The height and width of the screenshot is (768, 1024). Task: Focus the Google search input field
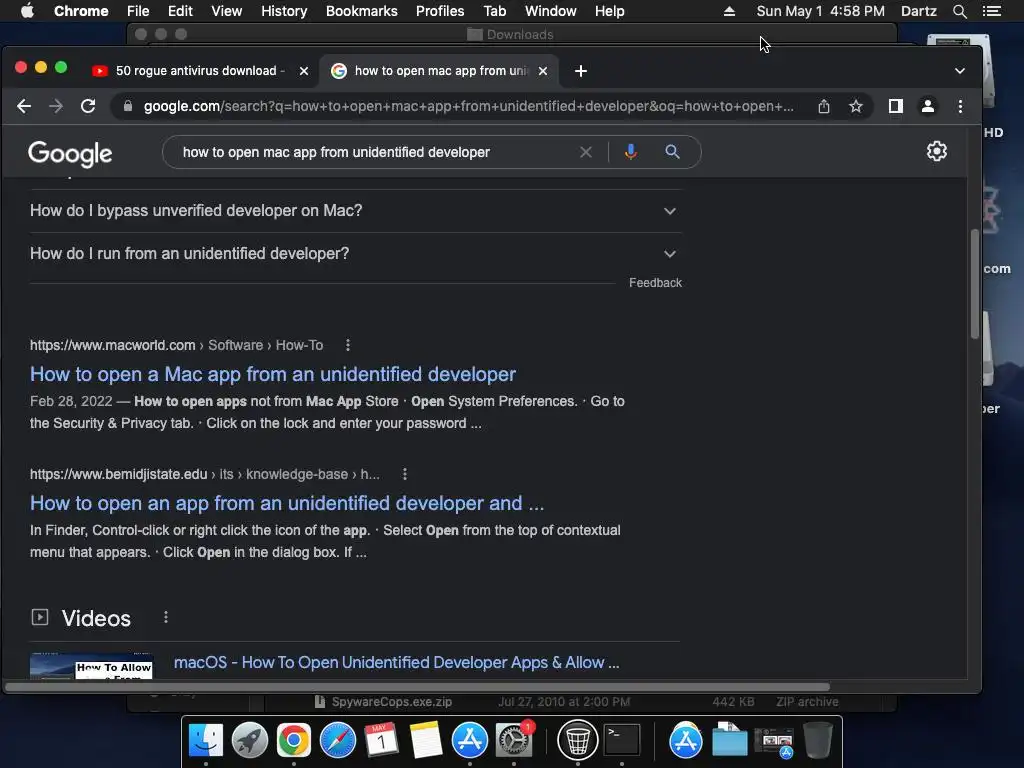pyautogui.click(x=376, y=152)
